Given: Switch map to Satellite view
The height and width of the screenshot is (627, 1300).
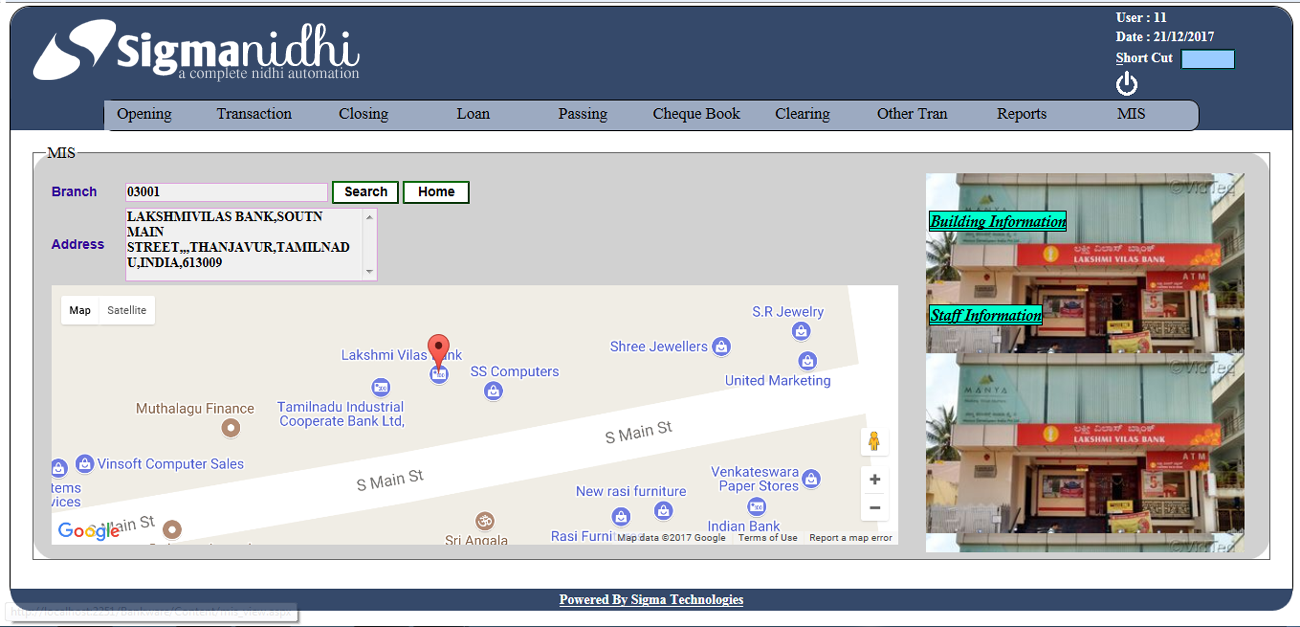Looking at the screenshot, I should (x=127, y=310).
